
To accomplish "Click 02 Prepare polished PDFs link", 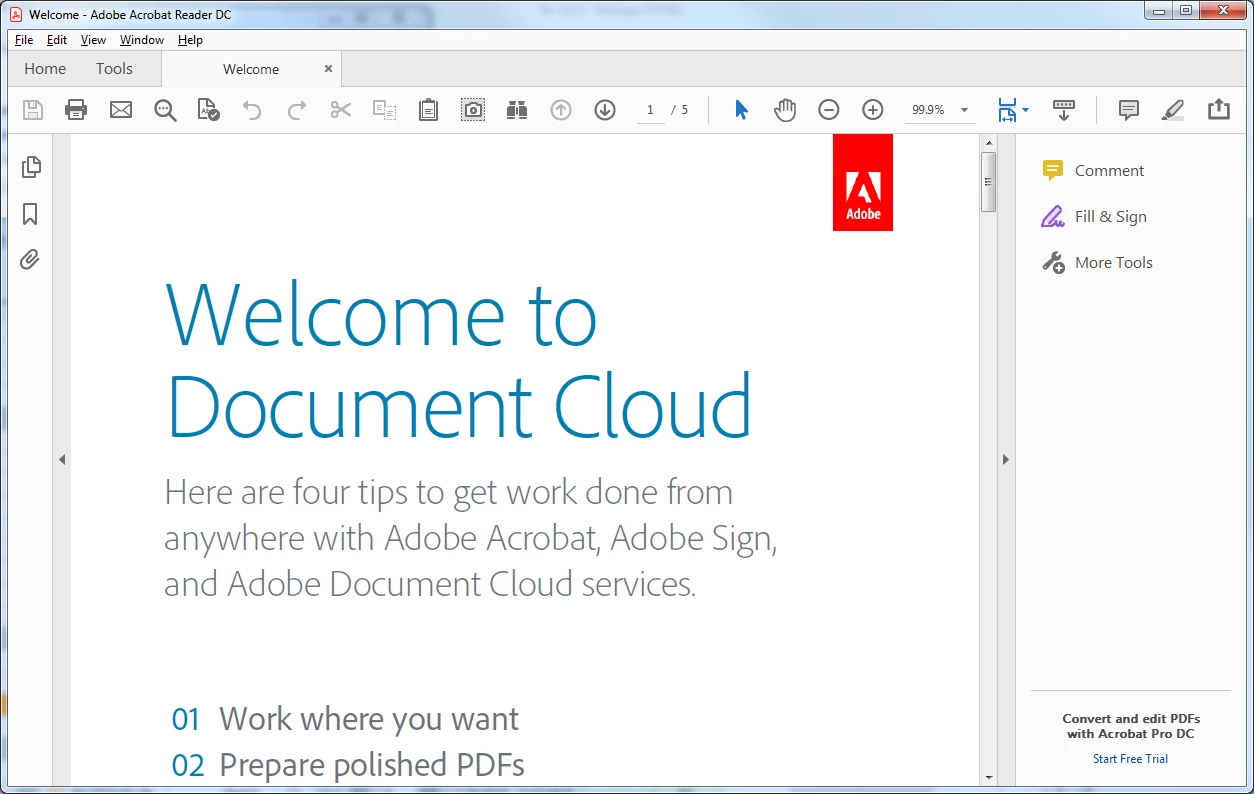I will point(348,765).
